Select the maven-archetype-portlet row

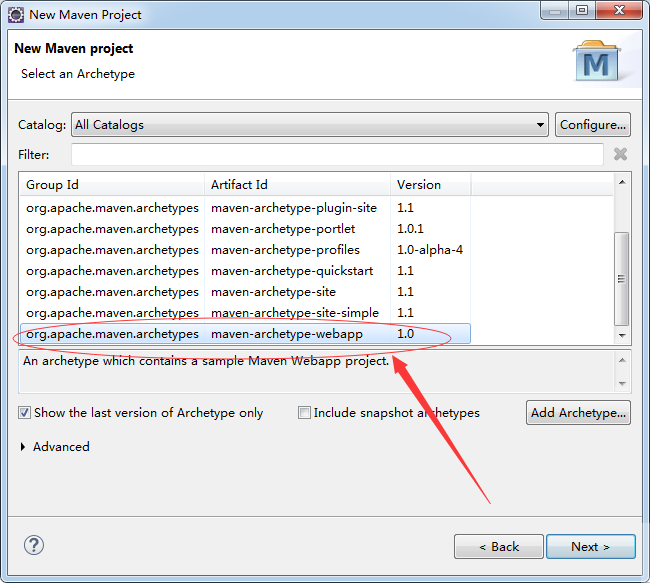[x=245, y=229]
